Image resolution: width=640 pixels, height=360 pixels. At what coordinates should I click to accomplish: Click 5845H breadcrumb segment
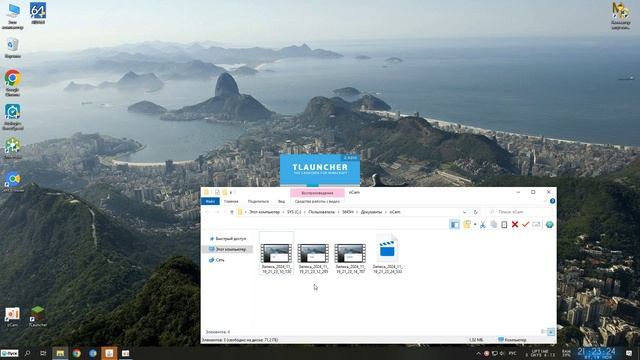click(x=348, y=212)
